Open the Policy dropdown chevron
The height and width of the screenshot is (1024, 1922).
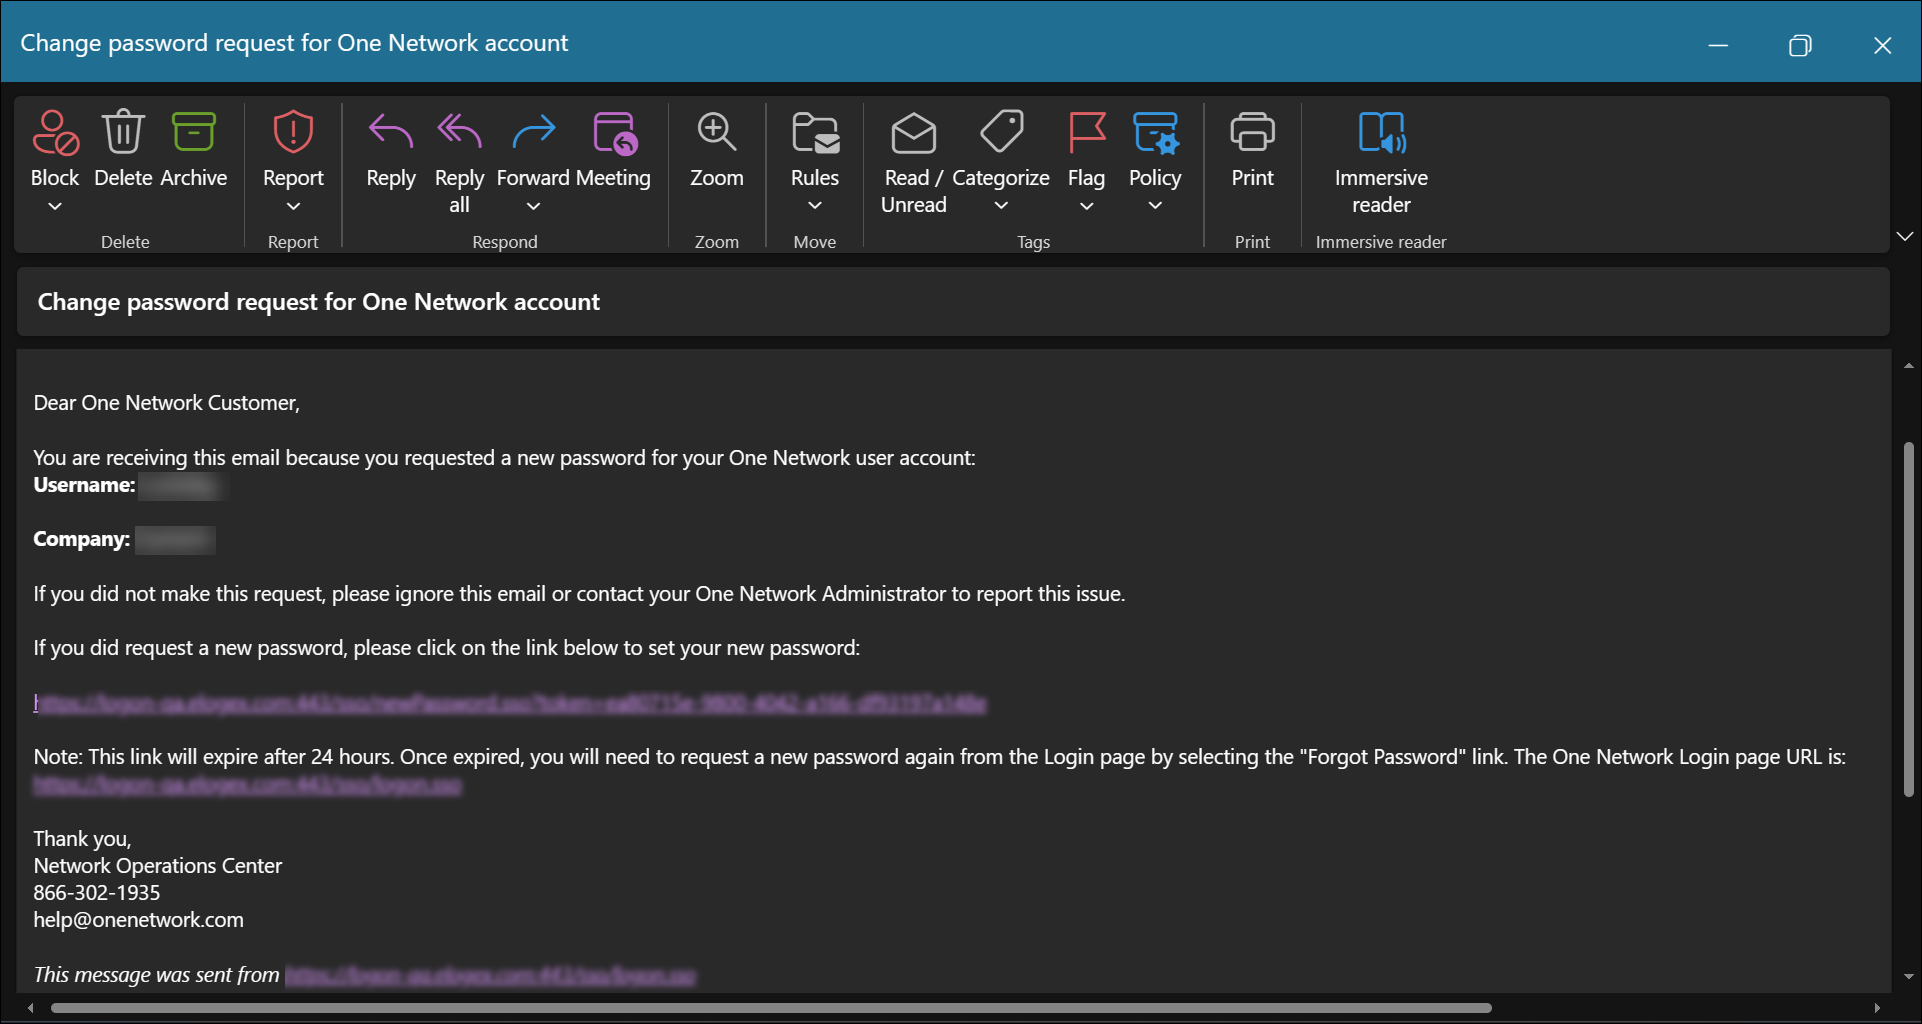[x=1155, y=206]
